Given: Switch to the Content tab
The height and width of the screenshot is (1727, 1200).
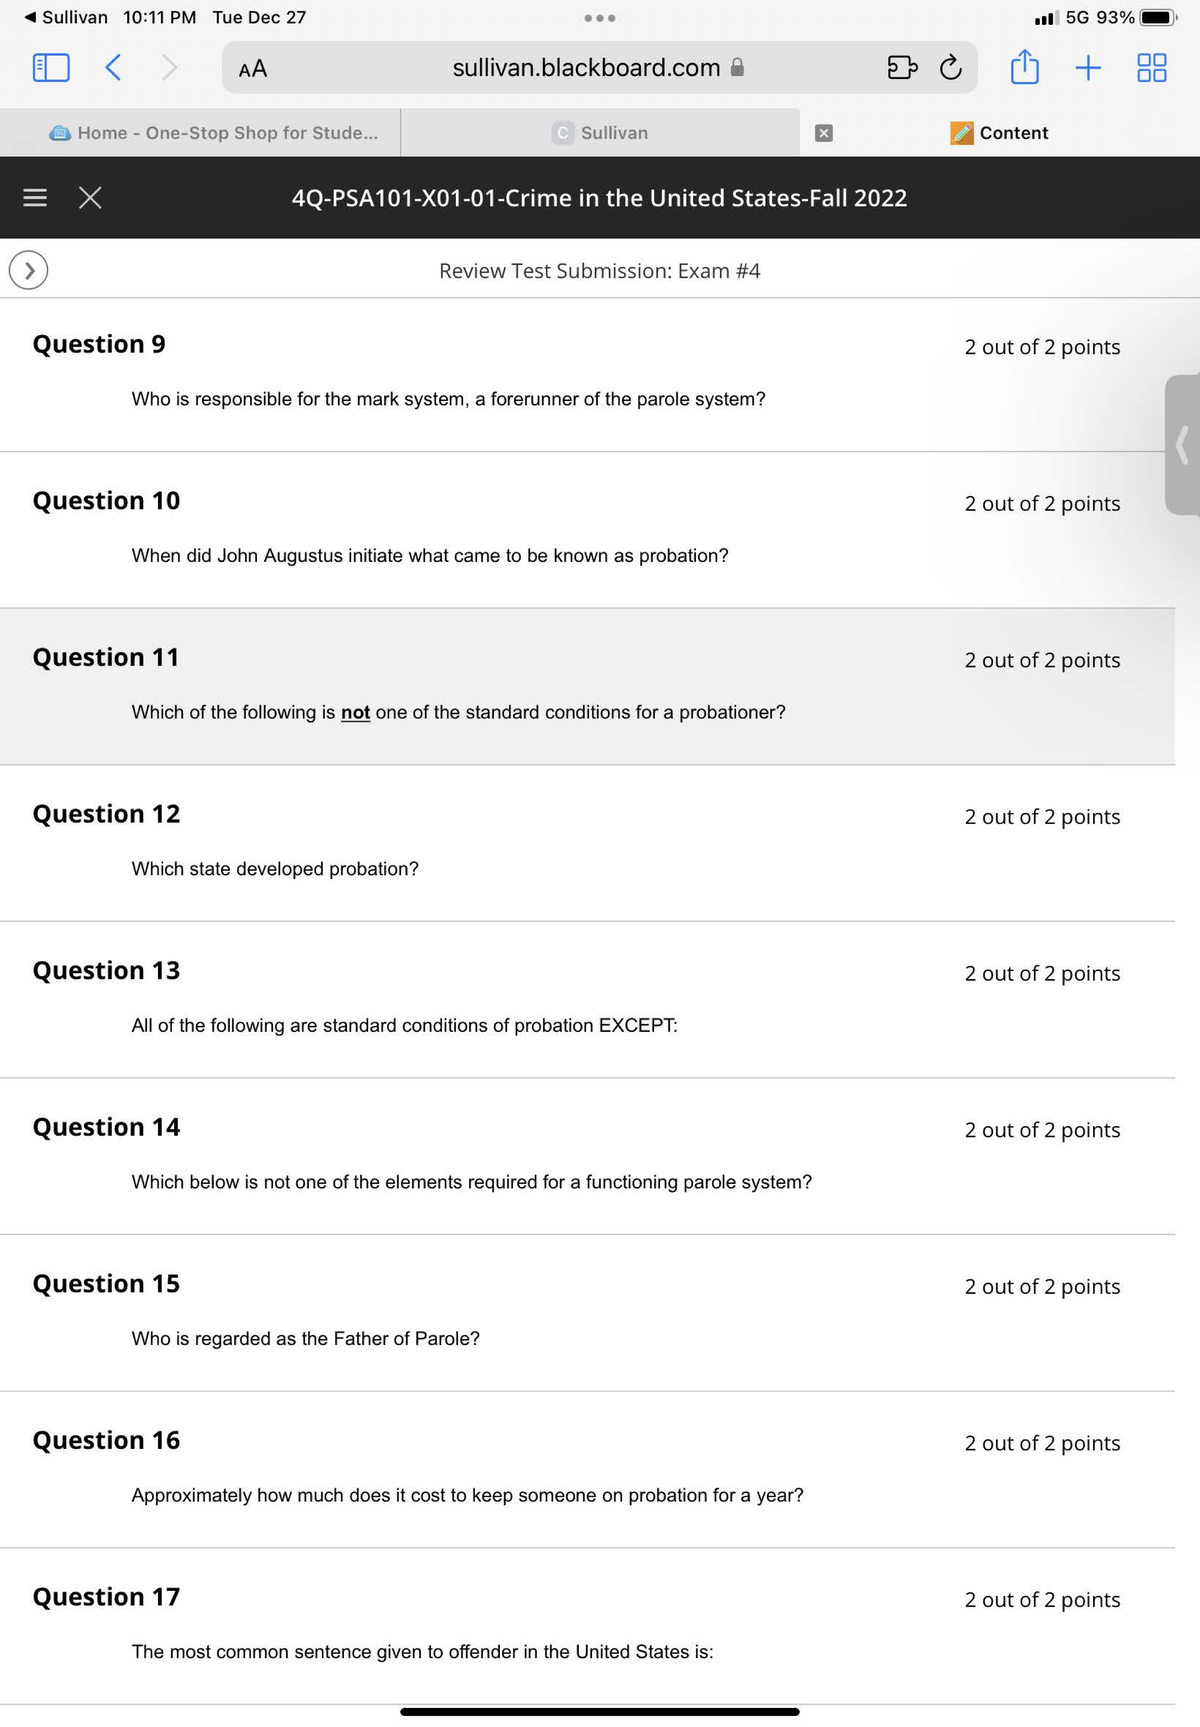Looking at the screenshot, I should pos(1000,133).
